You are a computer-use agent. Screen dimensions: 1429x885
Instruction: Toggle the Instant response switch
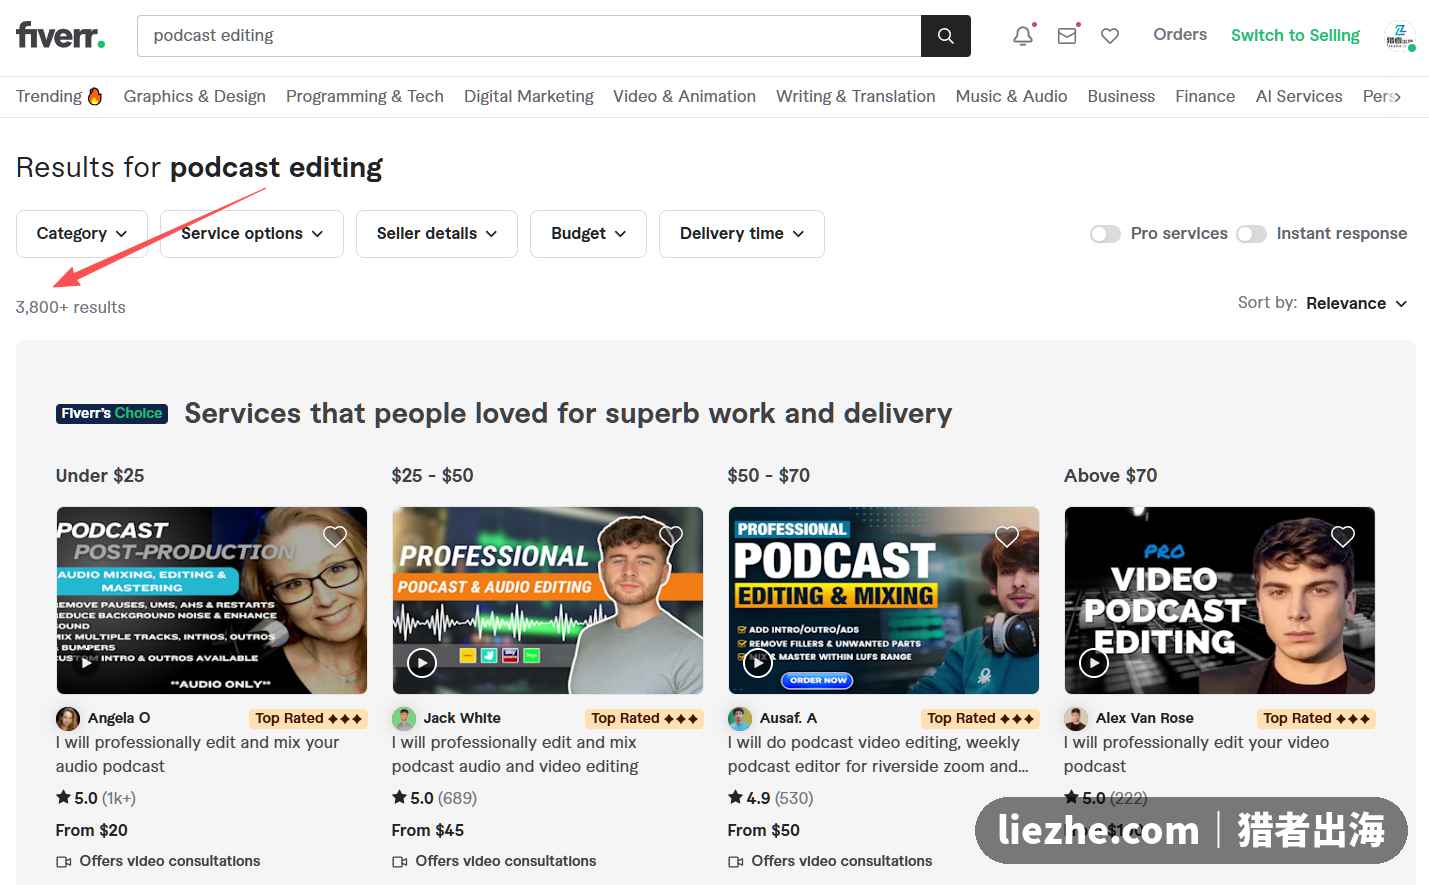(1251, 234)
